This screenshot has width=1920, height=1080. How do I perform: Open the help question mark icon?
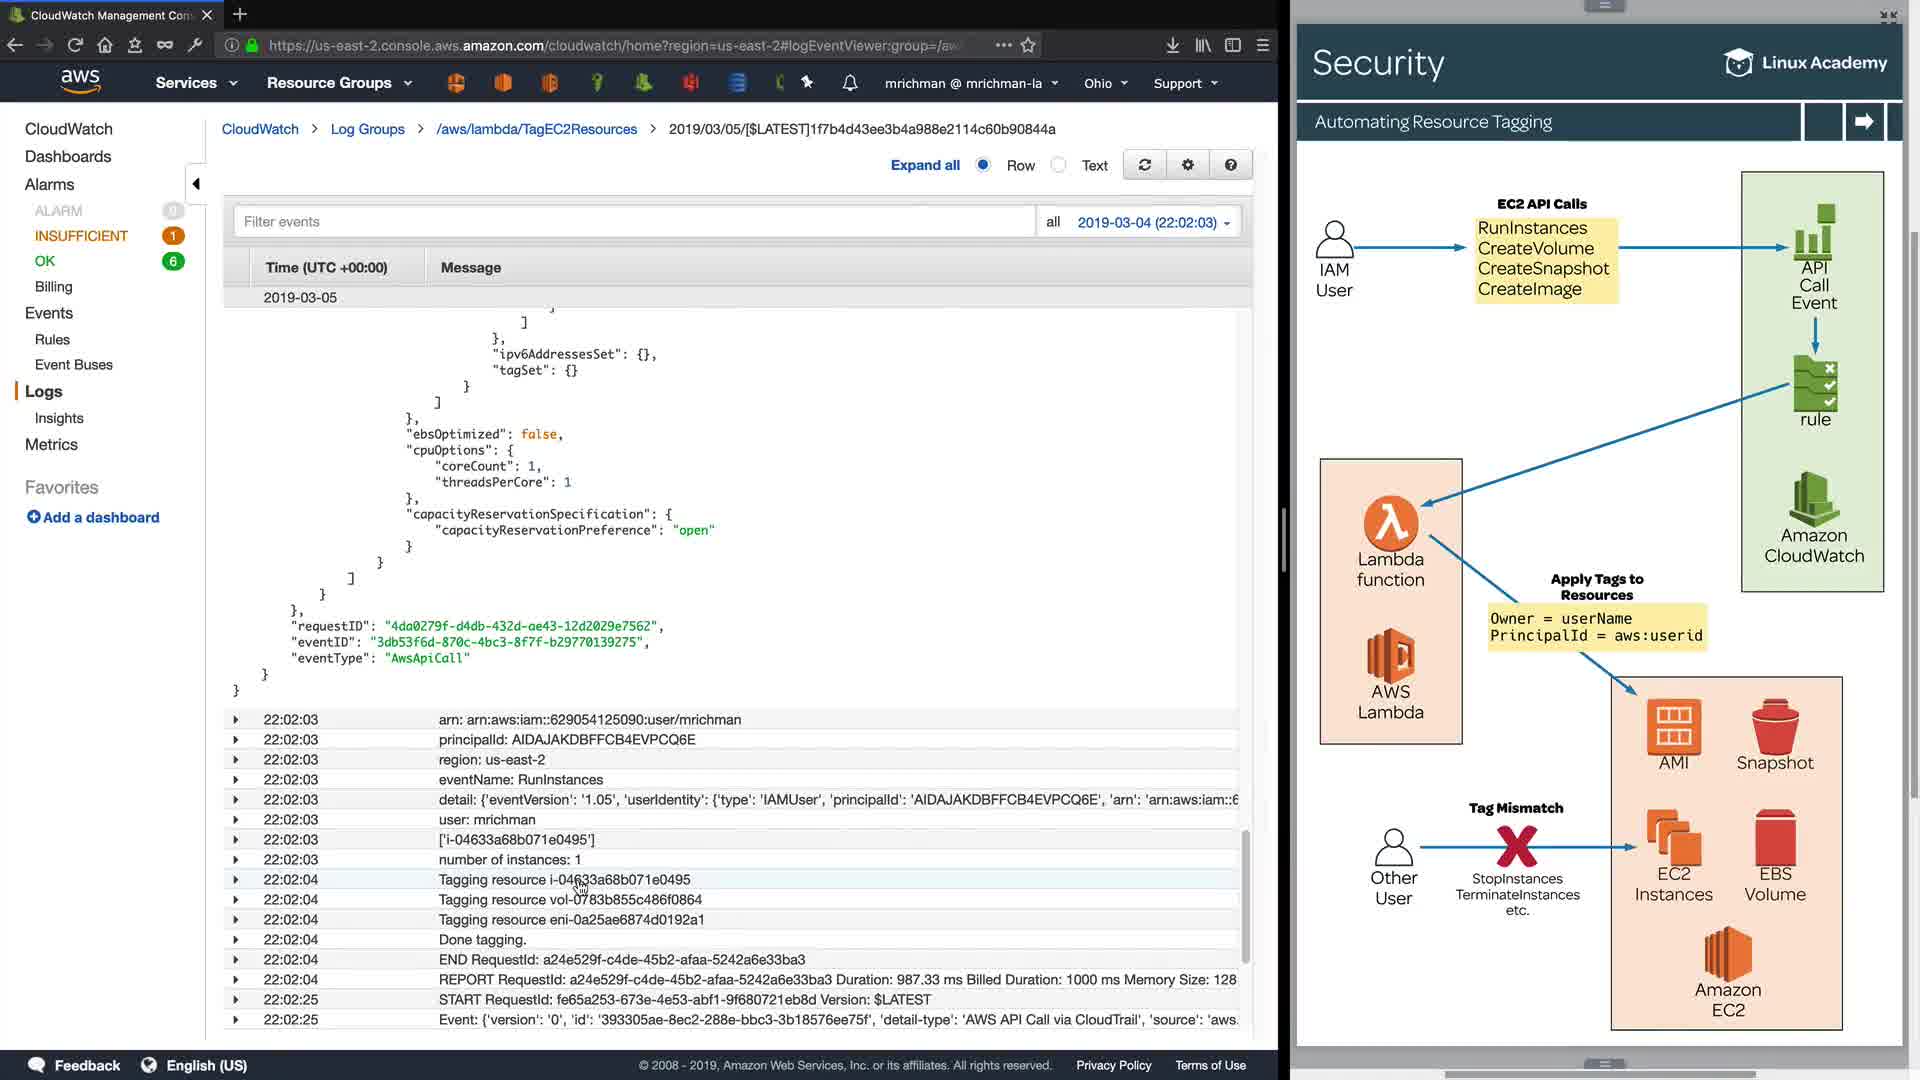tap(1231, 165)
